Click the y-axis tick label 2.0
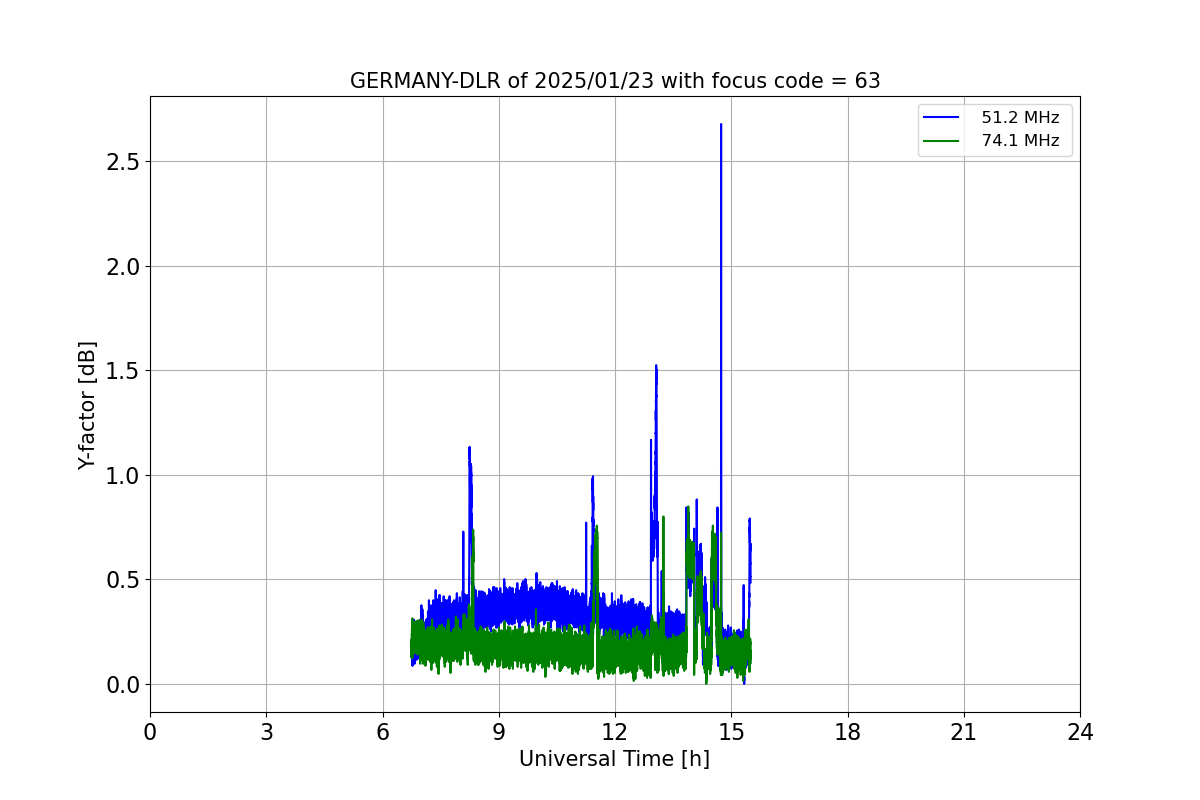 (124, 267)
